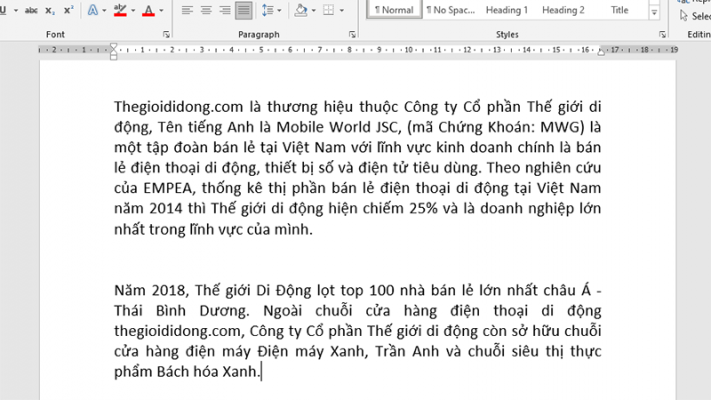
Task: Open the font color dropdown arrow
Action: pyautogui.click(x=161, y=10)
